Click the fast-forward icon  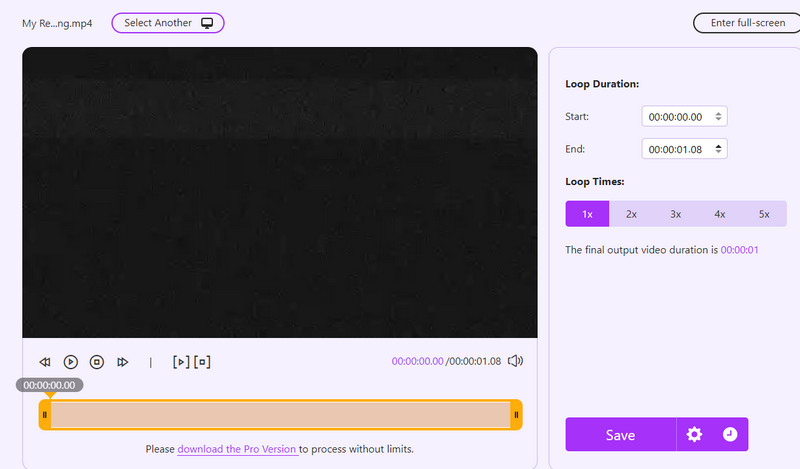(123, 362)
